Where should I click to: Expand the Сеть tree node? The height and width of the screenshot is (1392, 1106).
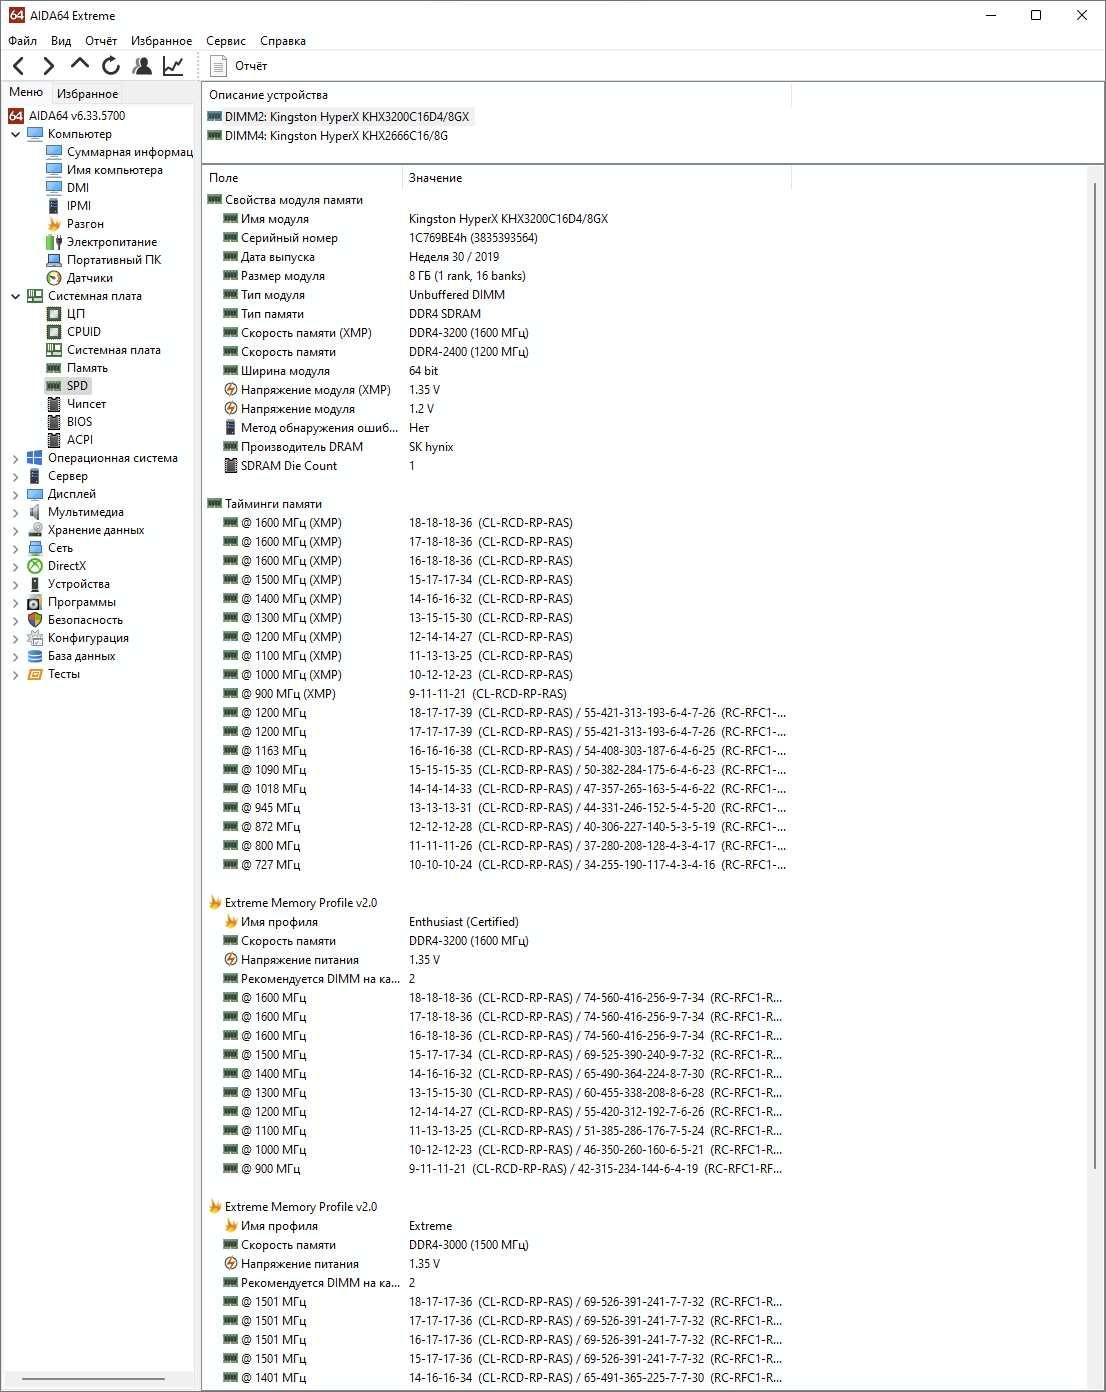pos(15,548)
